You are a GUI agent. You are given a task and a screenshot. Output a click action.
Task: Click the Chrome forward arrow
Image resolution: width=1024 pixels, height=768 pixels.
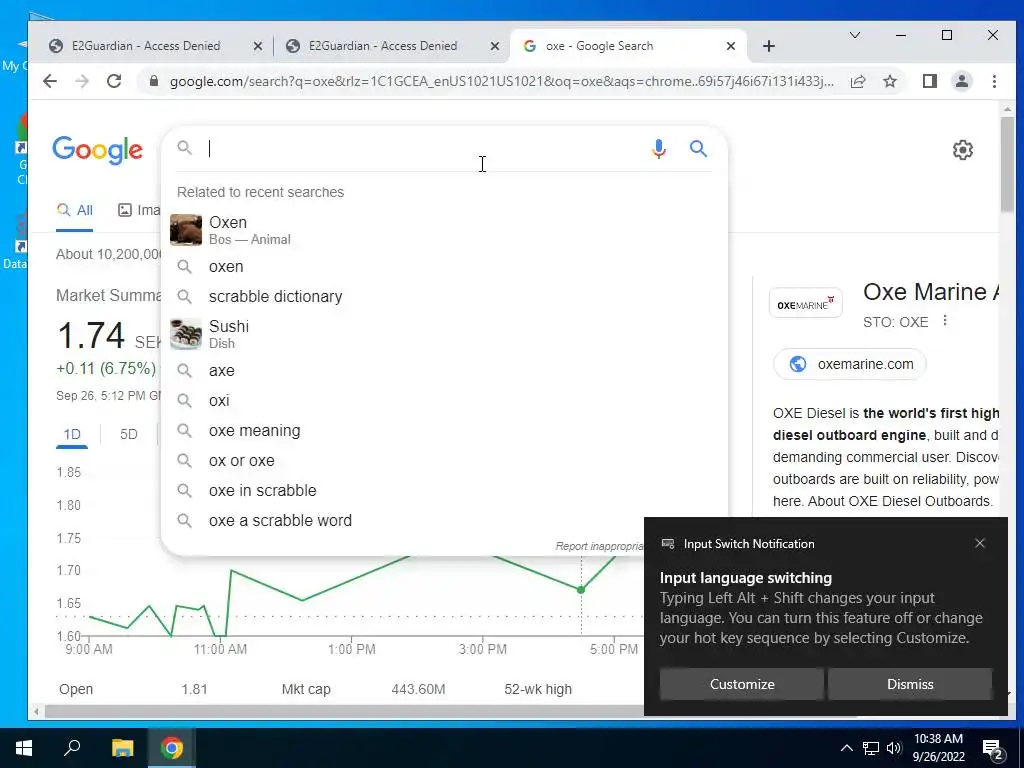(82, 81)
